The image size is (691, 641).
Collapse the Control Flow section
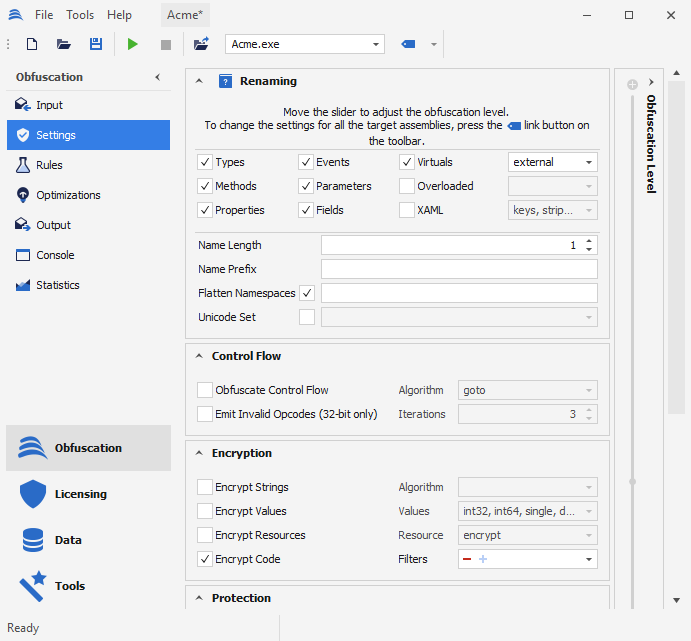[198, 356]
